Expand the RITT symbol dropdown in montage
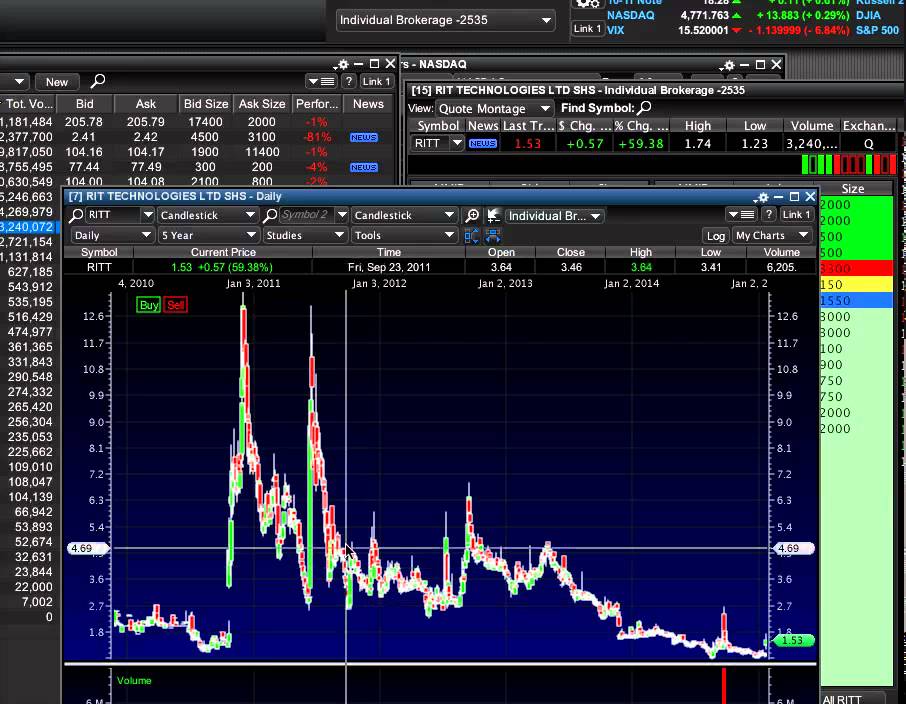Viewport: 906px width, 704px height. click(456, 143)
